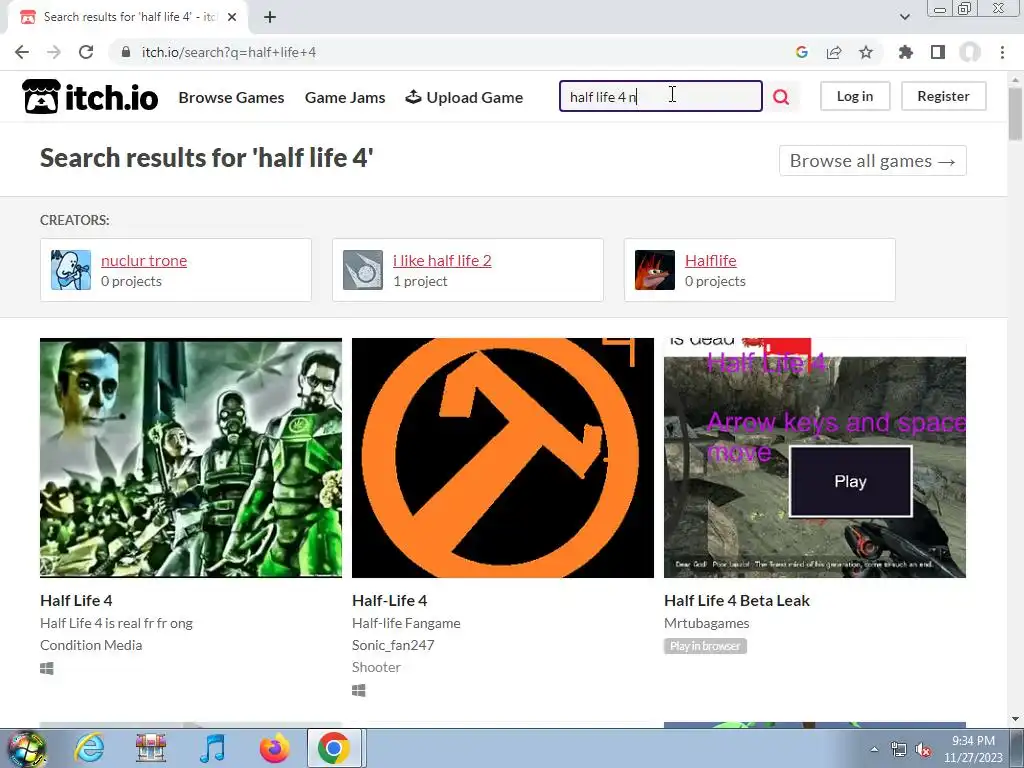Launch Firefox from the taskbar
This screenshot has height=768, width=1024.
coord(274,748)
